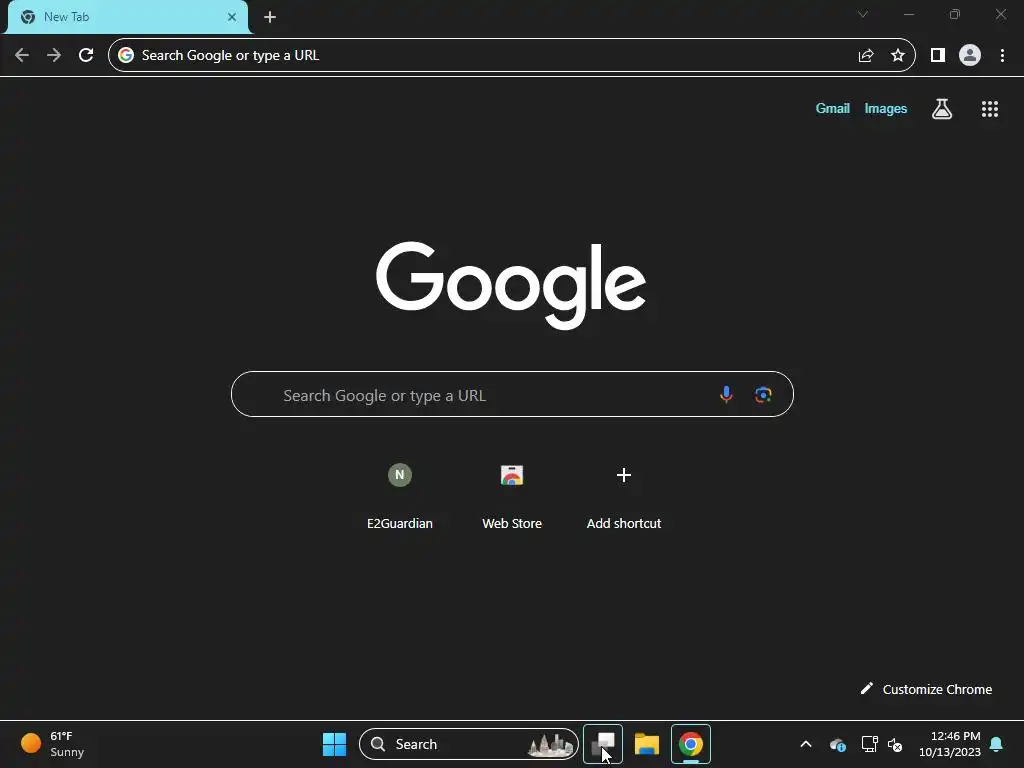Open Chrome's three-dot menu
Viewport: 1024px width, 768px height.
pos(1002,56)
